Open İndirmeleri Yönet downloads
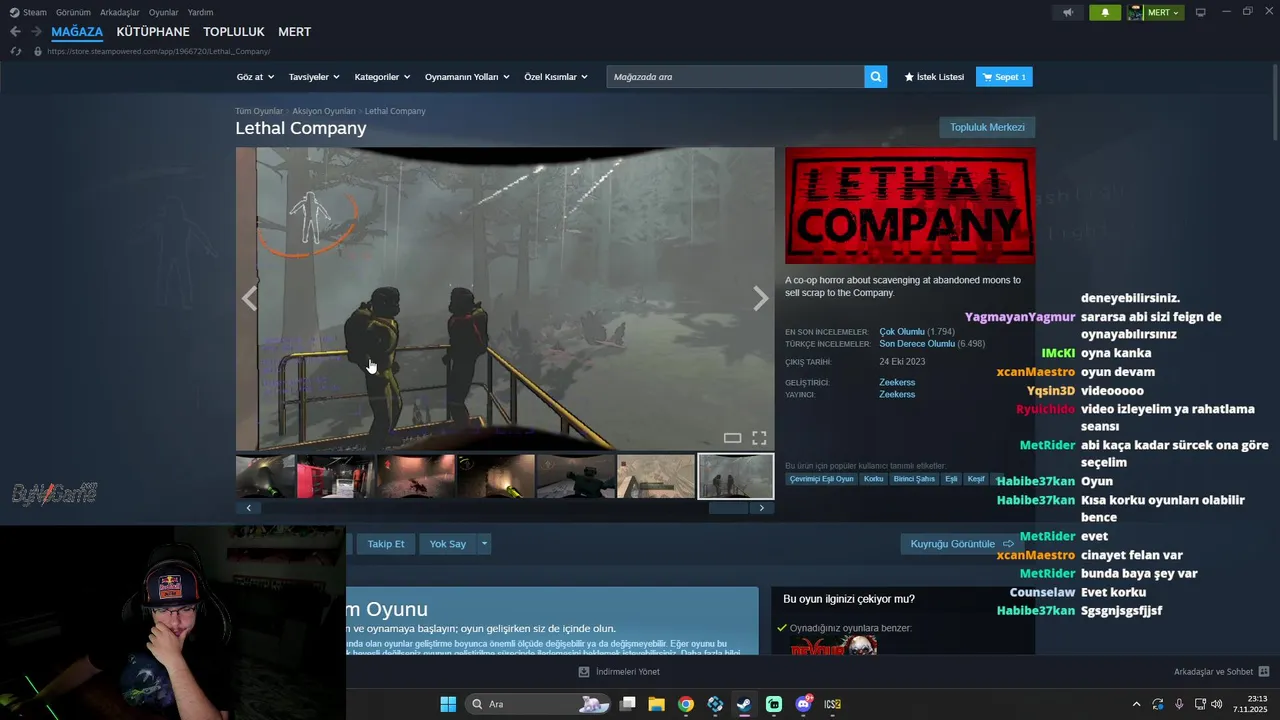The width and height of the screenshot is (1280, 720). tap(619, 672)
